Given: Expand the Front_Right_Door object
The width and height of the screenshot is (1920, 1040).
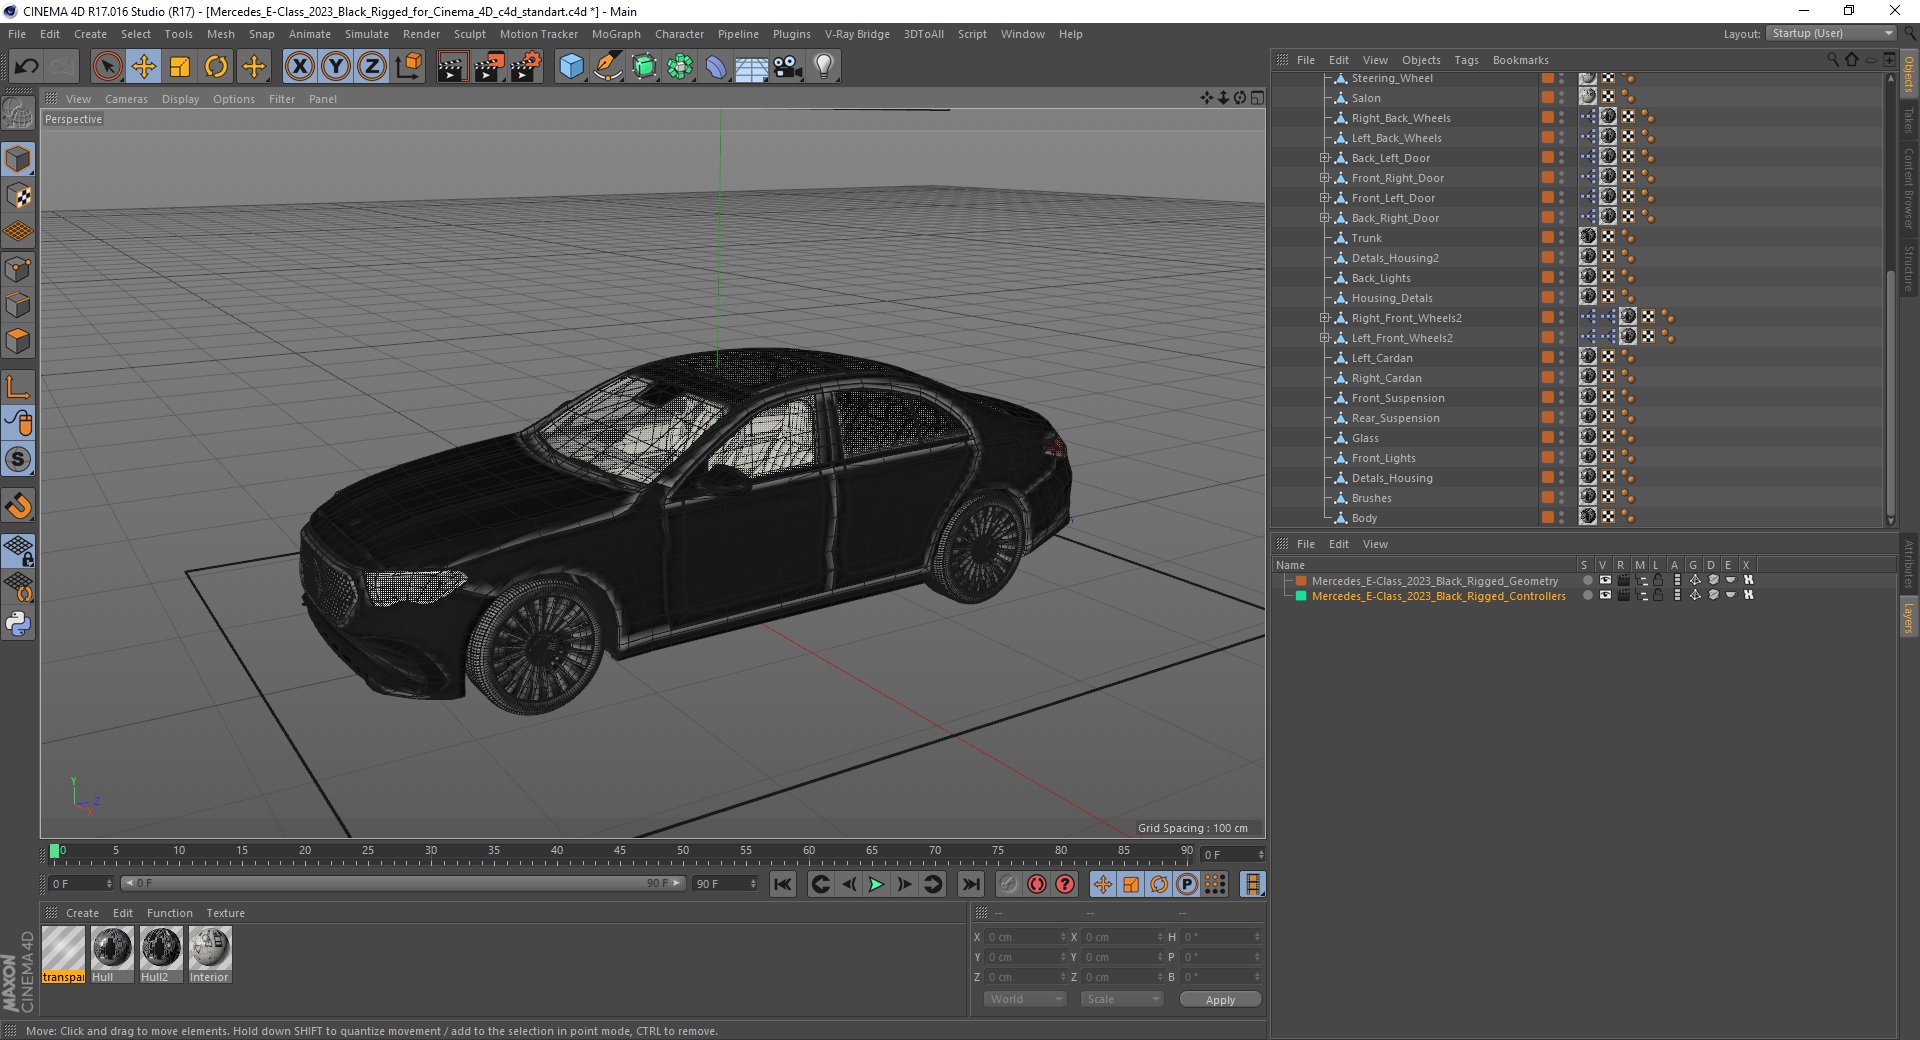Looking at the screenshot, I should (x=1324, y=178).
